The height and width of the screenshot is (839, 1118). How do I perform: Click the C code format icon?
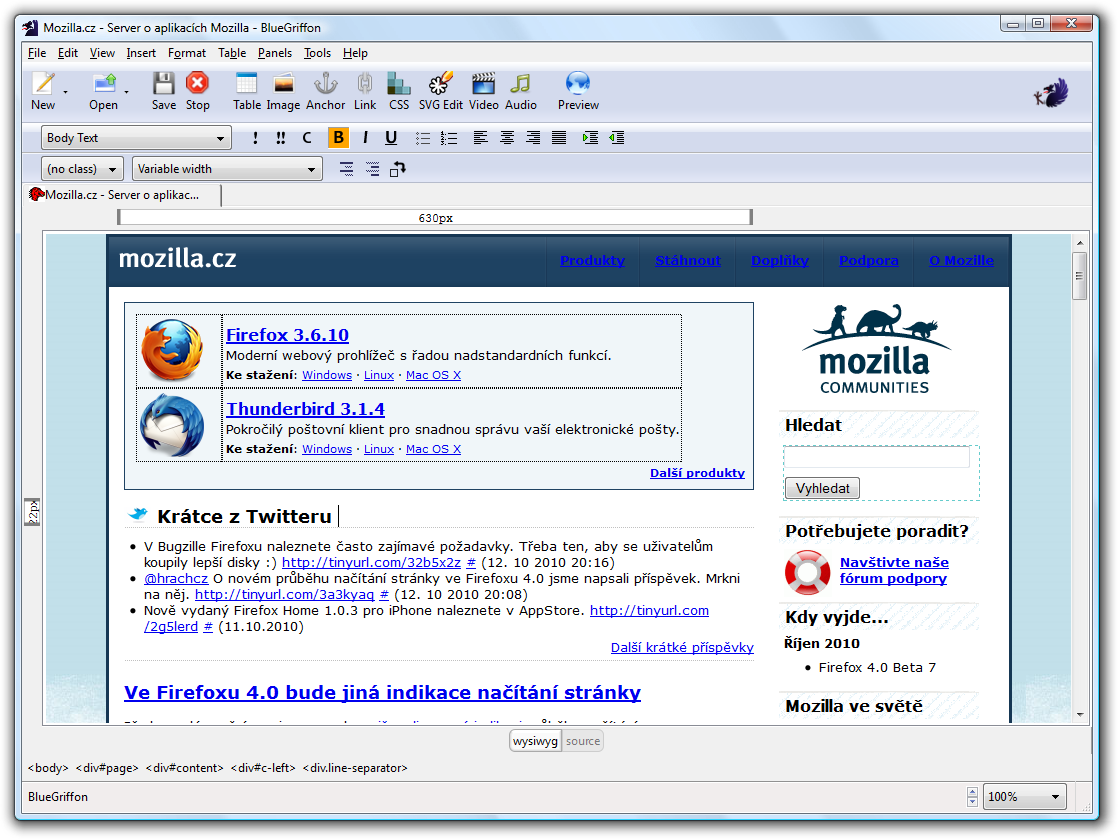tap(307, 138)
